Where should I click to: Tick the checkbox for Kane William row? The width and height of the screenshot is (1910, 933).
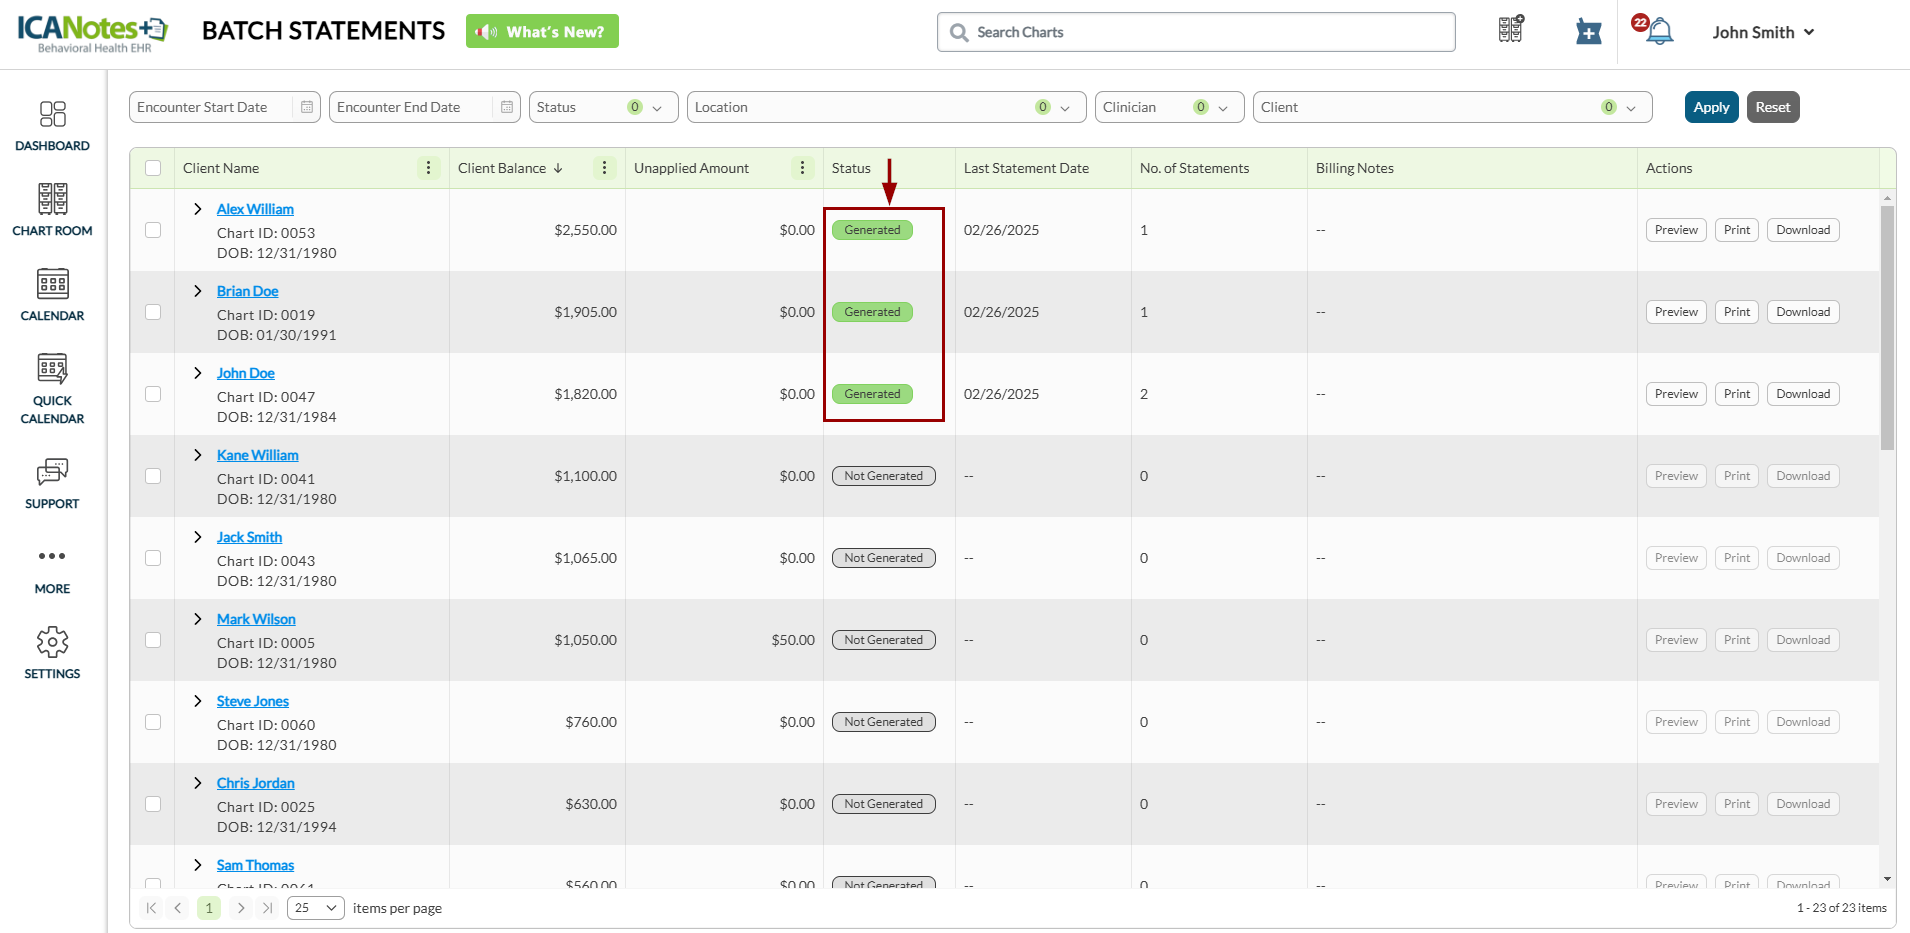pyautogui.click(x=153, y=476)
